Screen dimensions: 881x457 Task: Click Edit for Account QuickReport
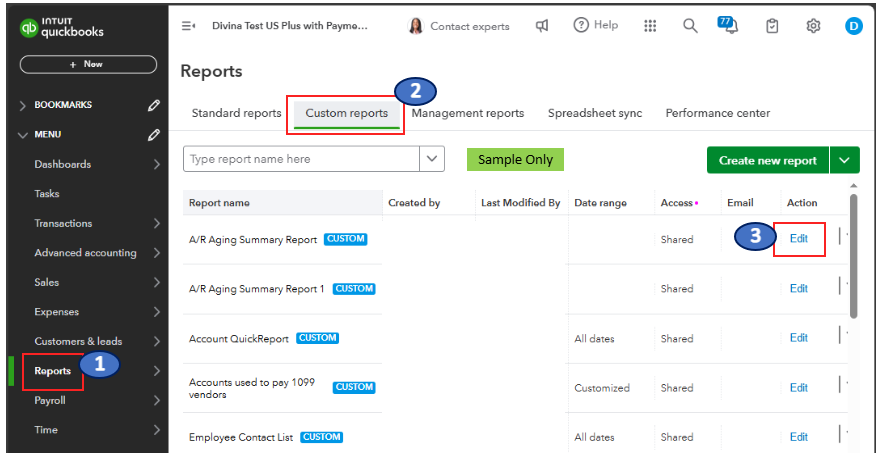click(798, 338)
